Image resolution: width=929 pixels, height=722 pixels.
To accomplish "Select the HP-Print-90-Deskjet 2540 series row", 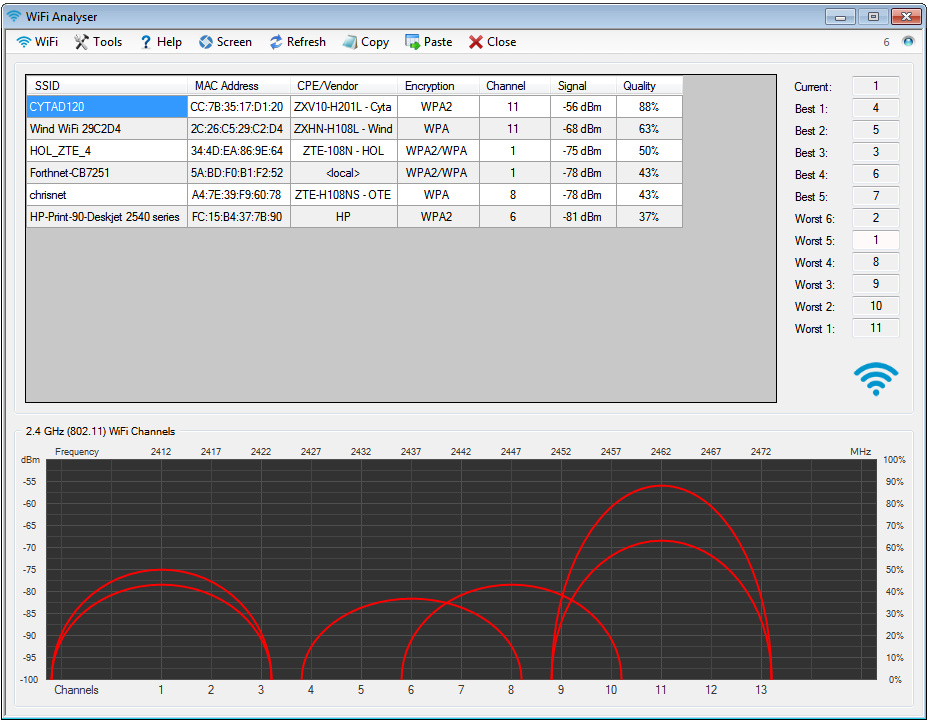I will [x=106, y=217].
